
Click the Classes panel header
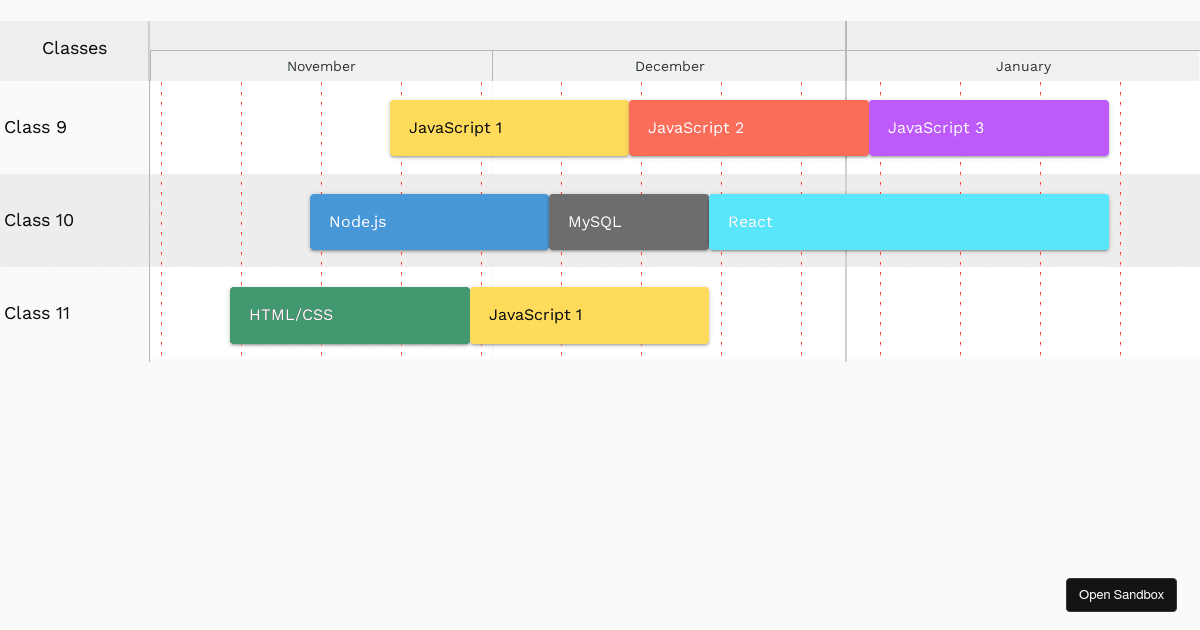pyautogui.click(x=74, y=48)
